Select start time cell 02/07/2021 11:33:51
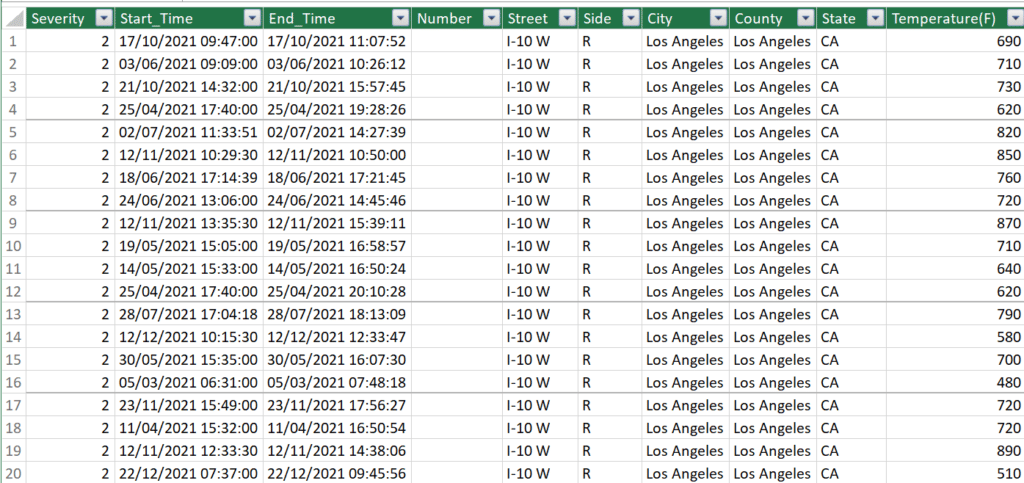 click(189, 132)
